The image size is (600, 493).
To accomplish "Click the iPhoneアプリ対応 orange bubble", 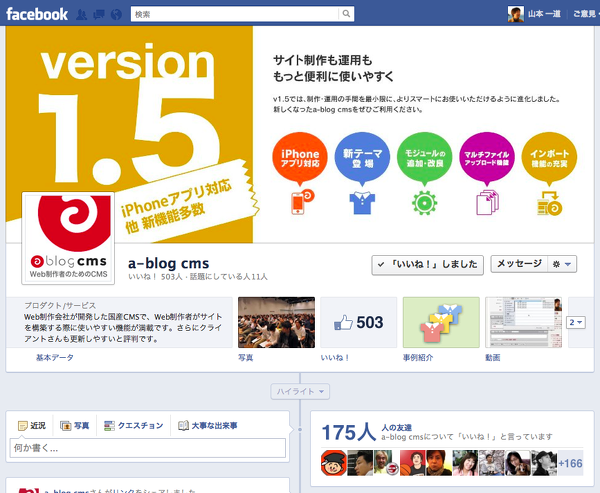I will (300, 158).
